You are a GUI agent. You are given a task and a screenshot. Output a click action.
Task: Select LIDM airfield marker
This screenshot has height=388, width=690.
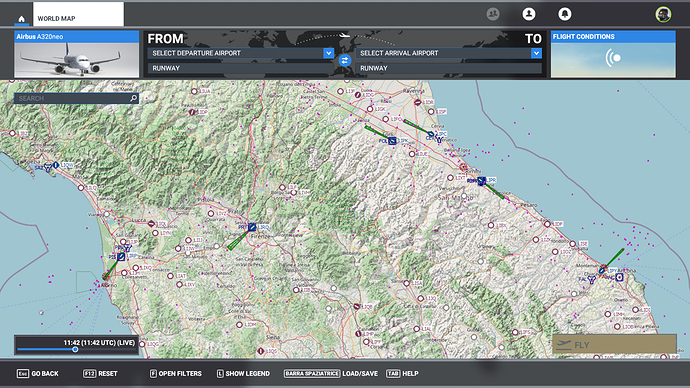pos(239,325)
